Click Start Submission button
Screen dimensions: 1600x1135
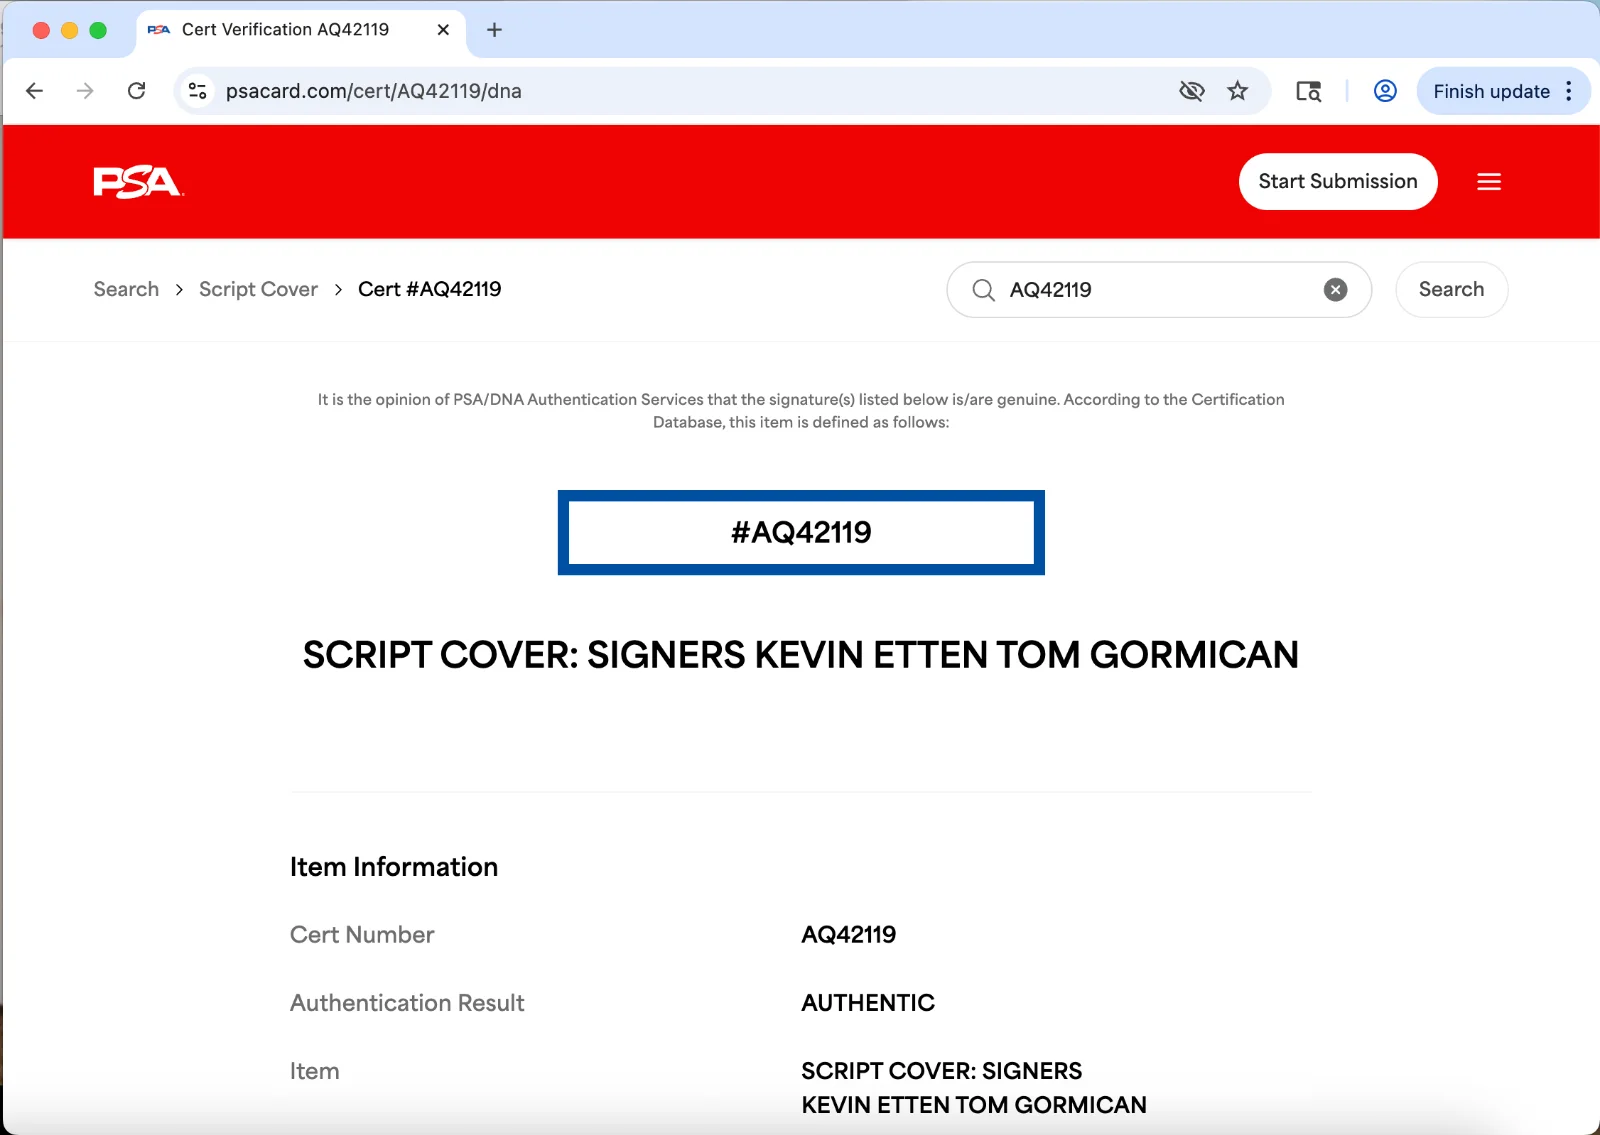click(1338, 181)
